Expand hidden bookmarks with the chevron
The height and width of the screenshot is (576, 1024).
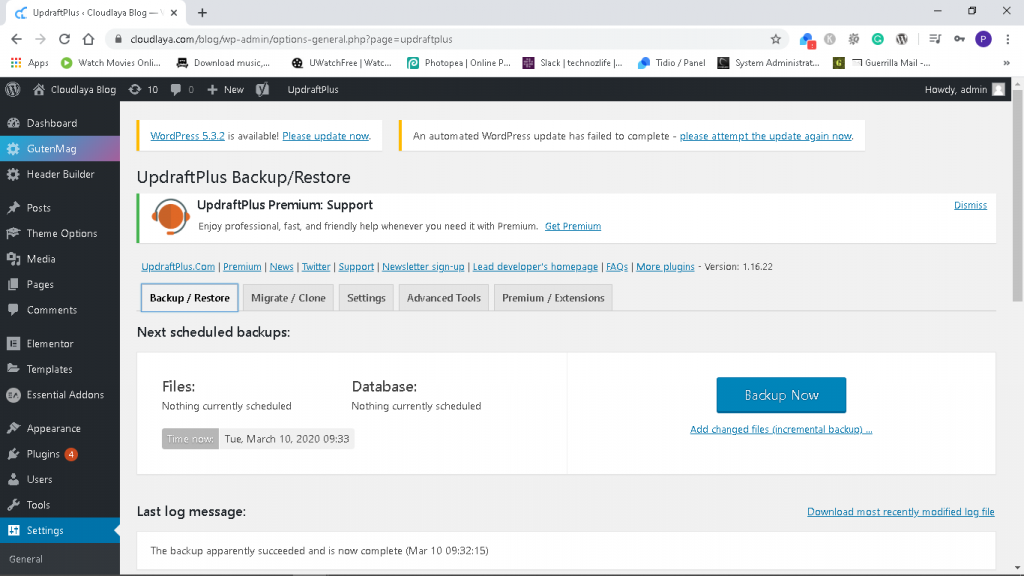click(1006, 63)
